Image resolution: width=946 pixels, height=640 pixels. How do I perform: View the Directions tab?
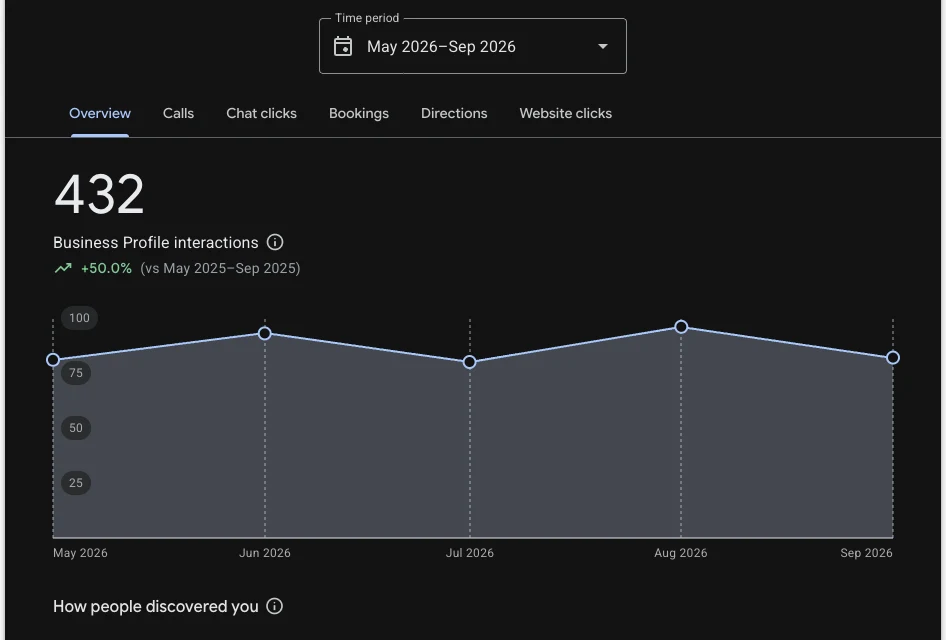click(454, 113)
